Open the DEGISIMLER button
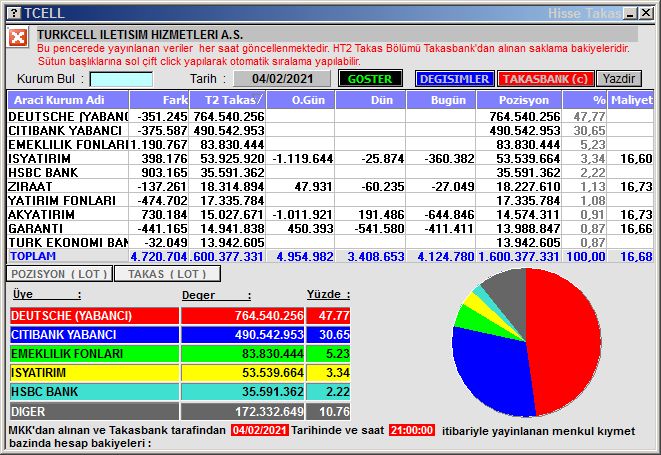The width and height of the screenshot is (661, 455). pos(454,79)
